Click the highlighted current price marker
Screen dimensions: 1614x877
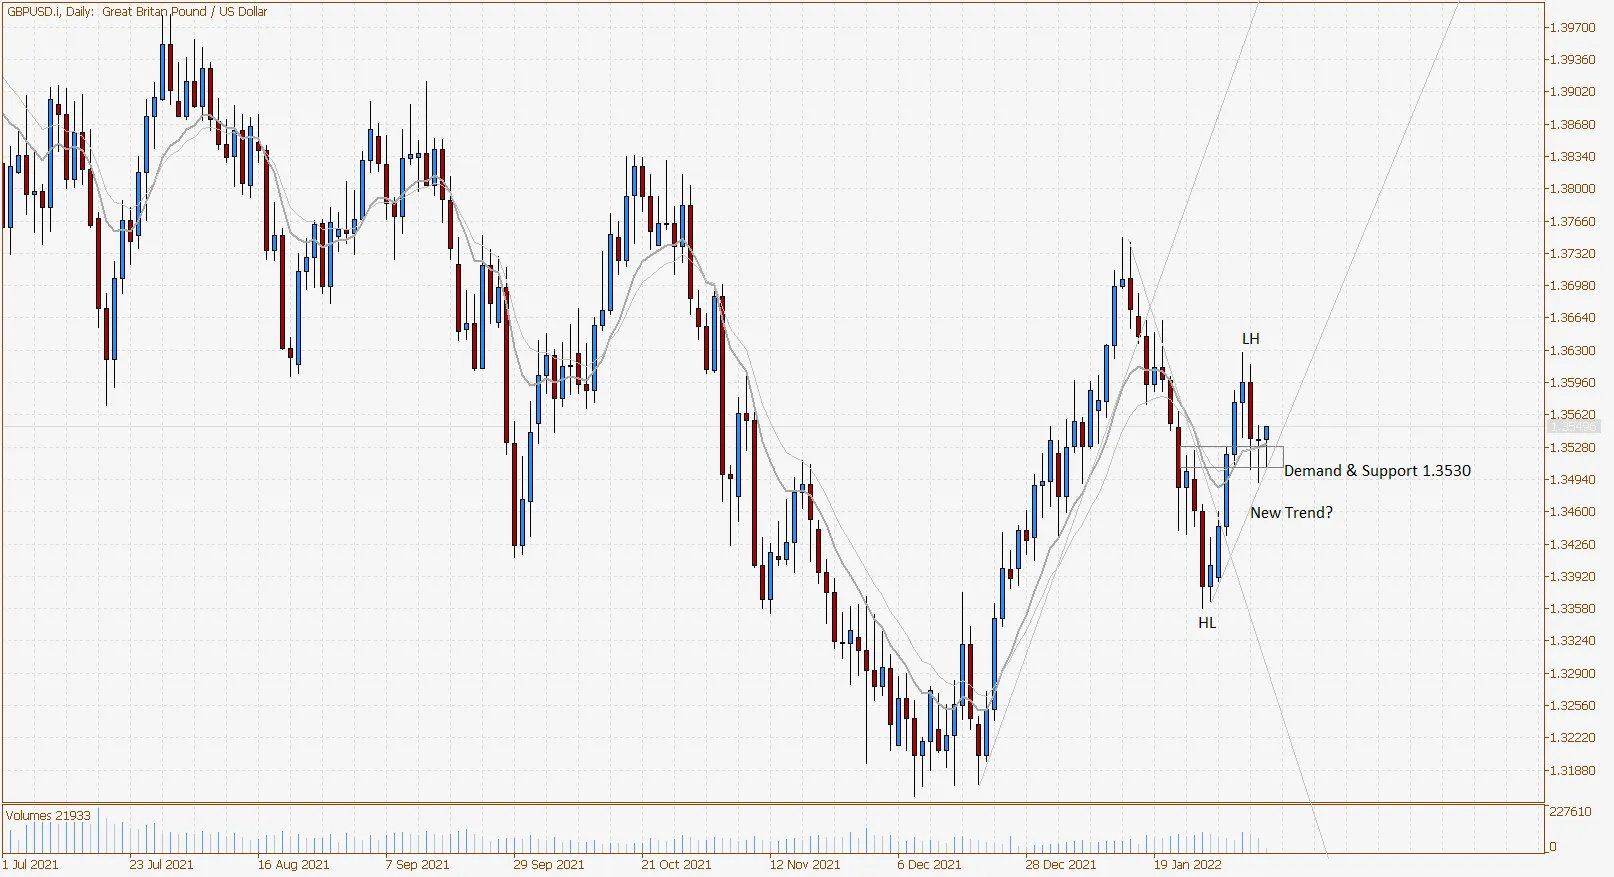click(x=1573, y=427)
